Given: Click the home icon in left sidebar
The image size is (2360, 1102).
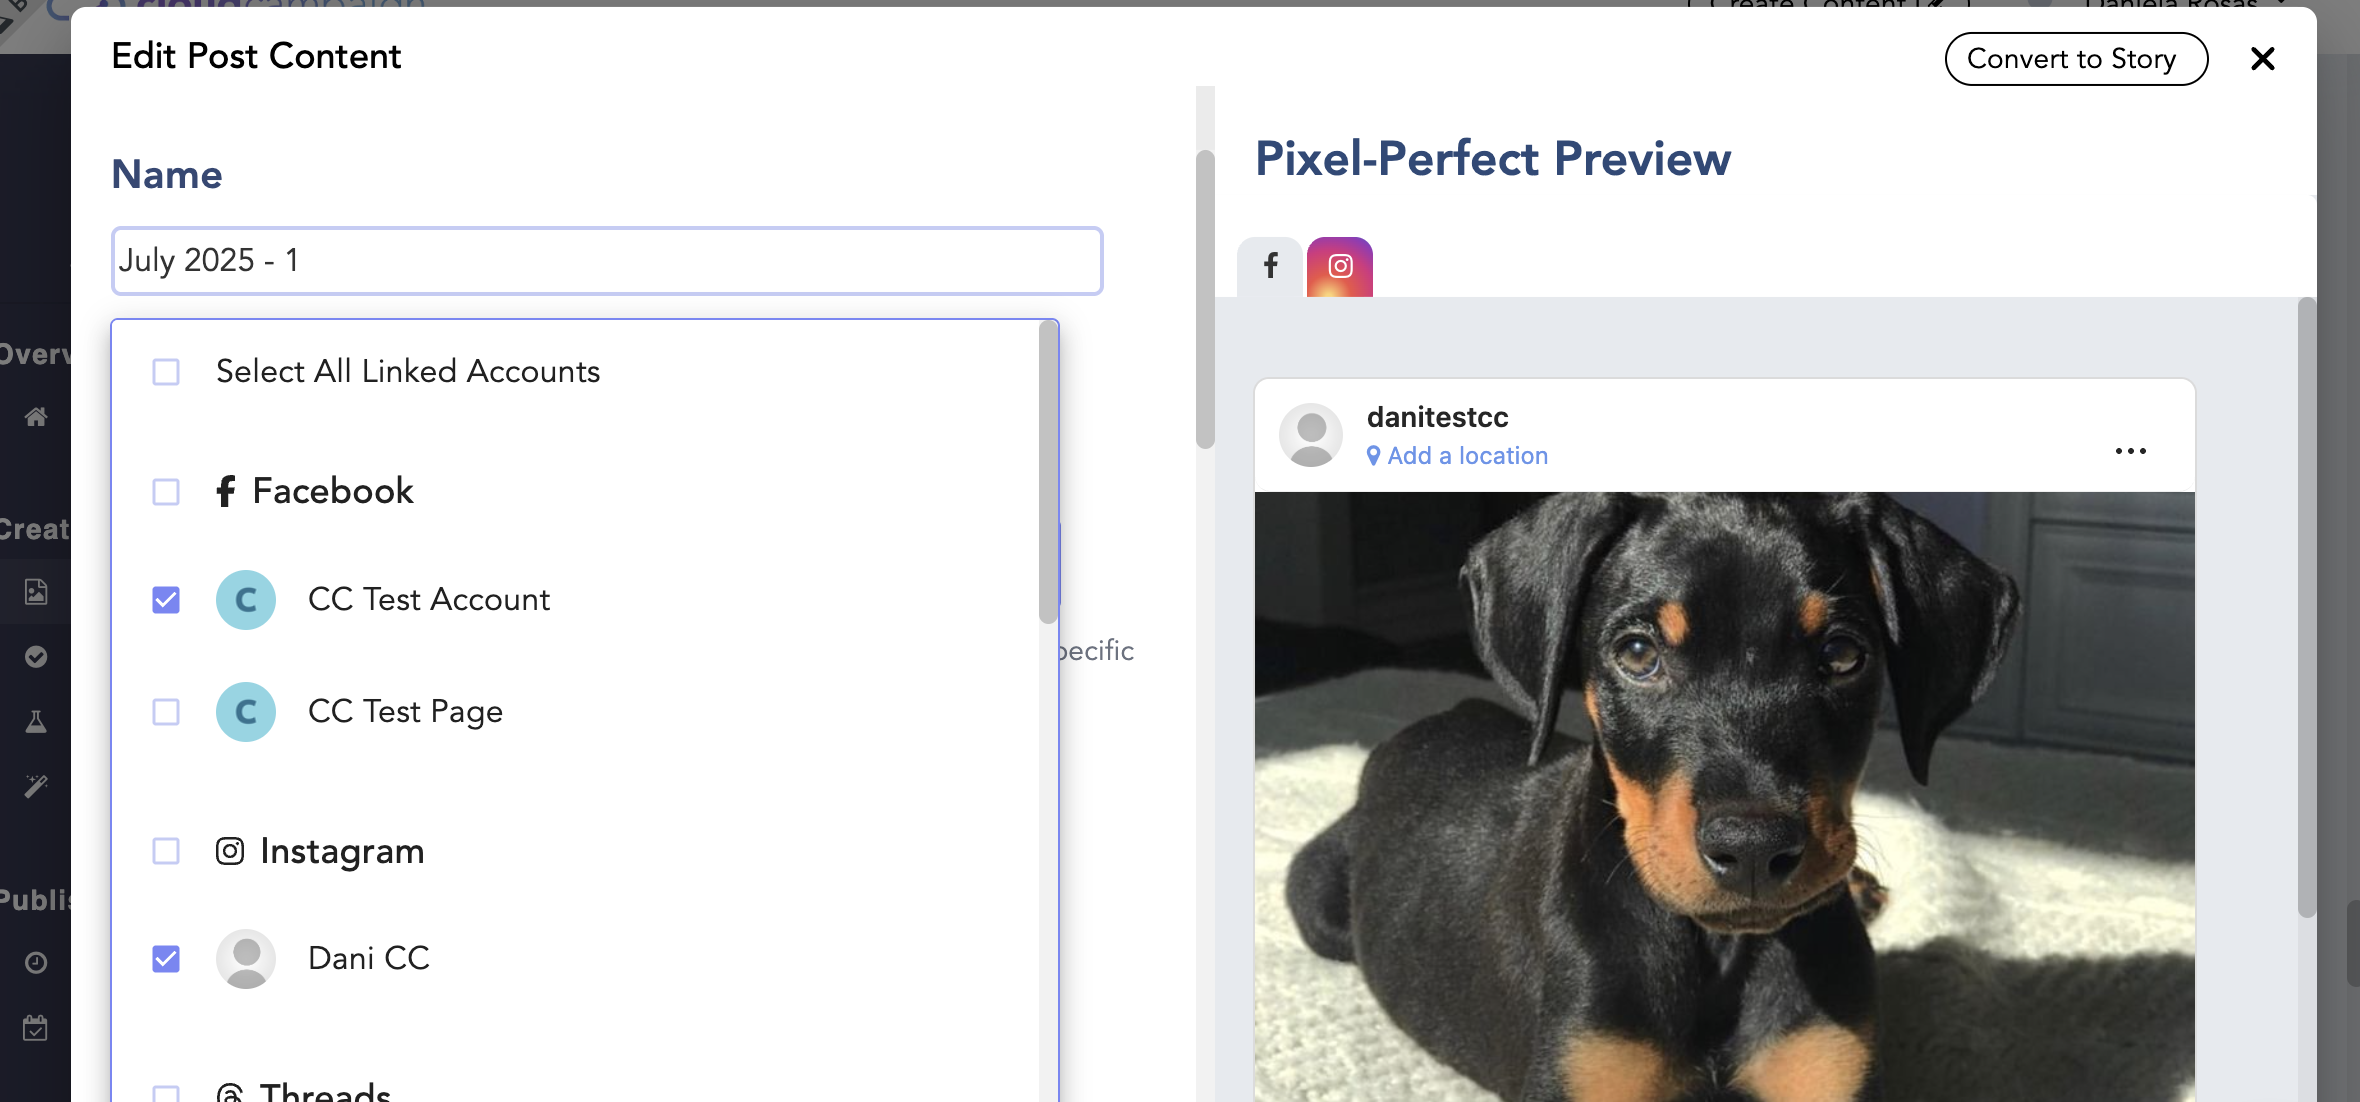Looking at the screenshot, I should (36, 417).
